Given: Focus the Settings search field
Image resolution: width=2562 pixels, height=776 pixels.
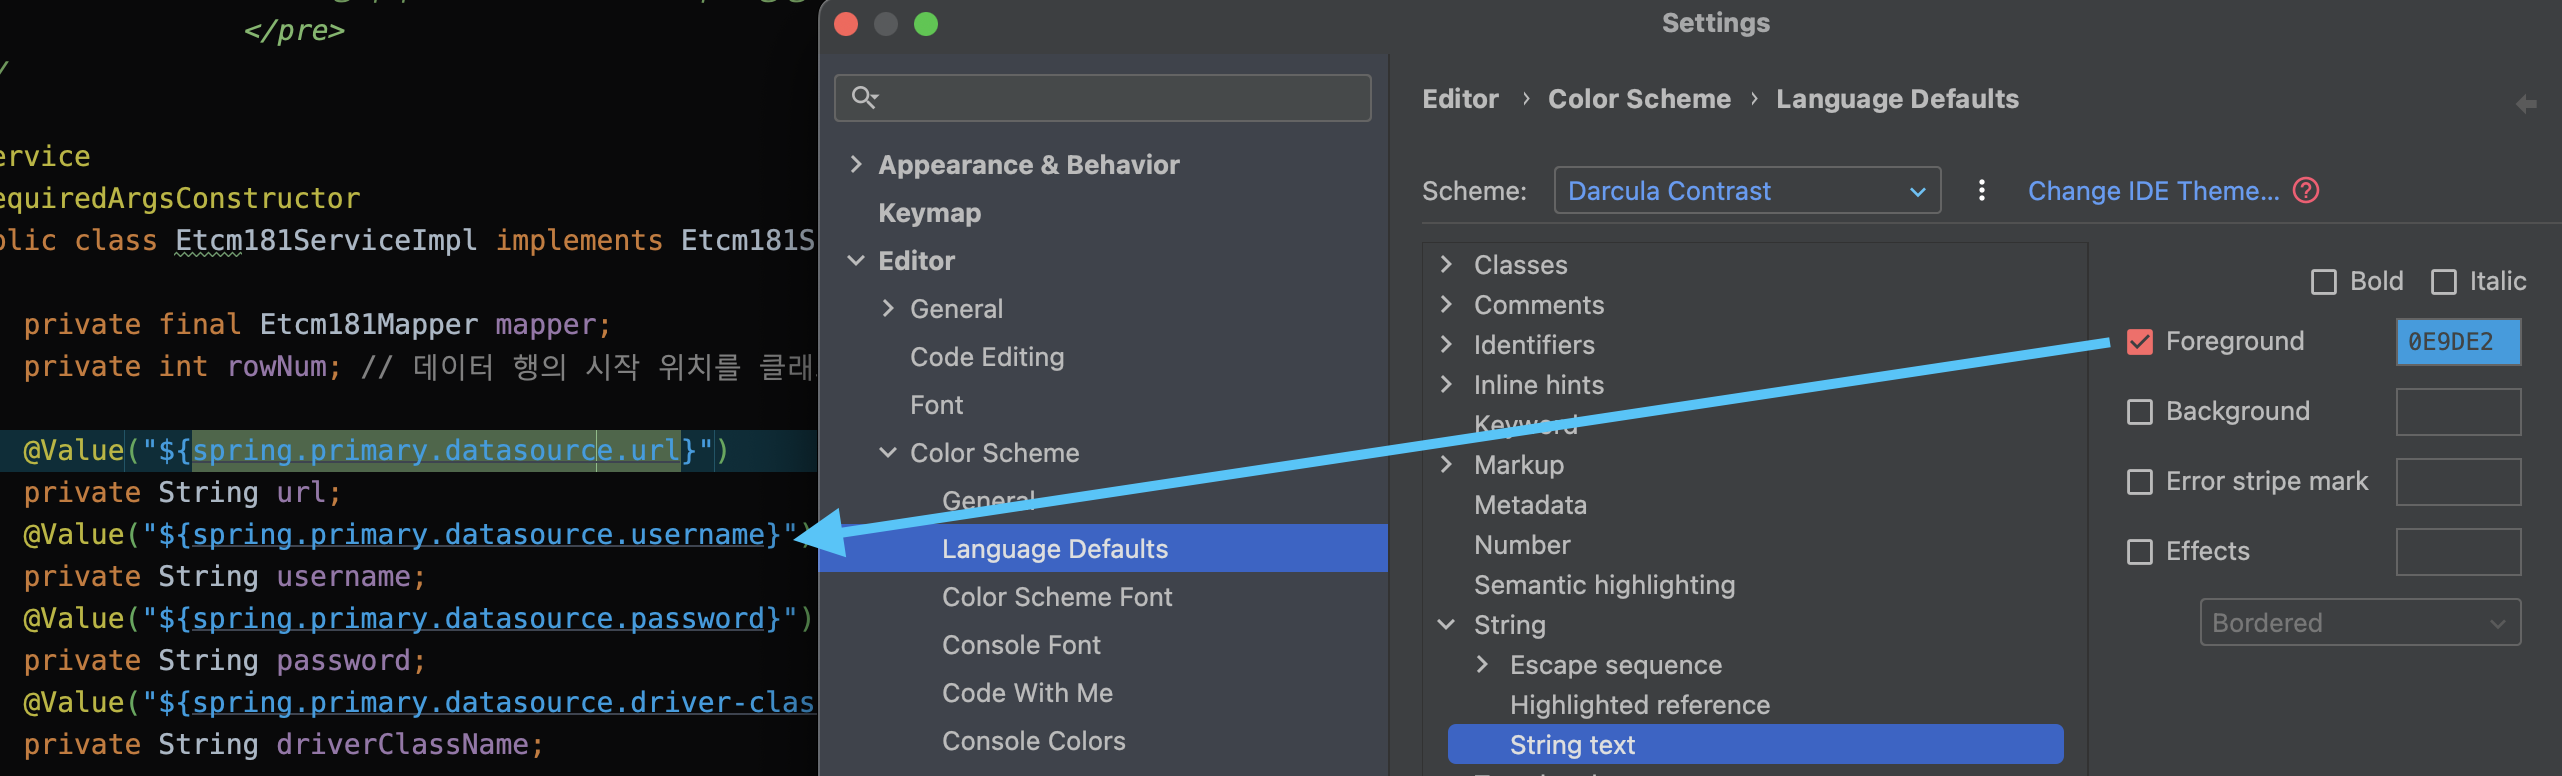Looking at the screenshot, I should click(x=1102, y=97).
